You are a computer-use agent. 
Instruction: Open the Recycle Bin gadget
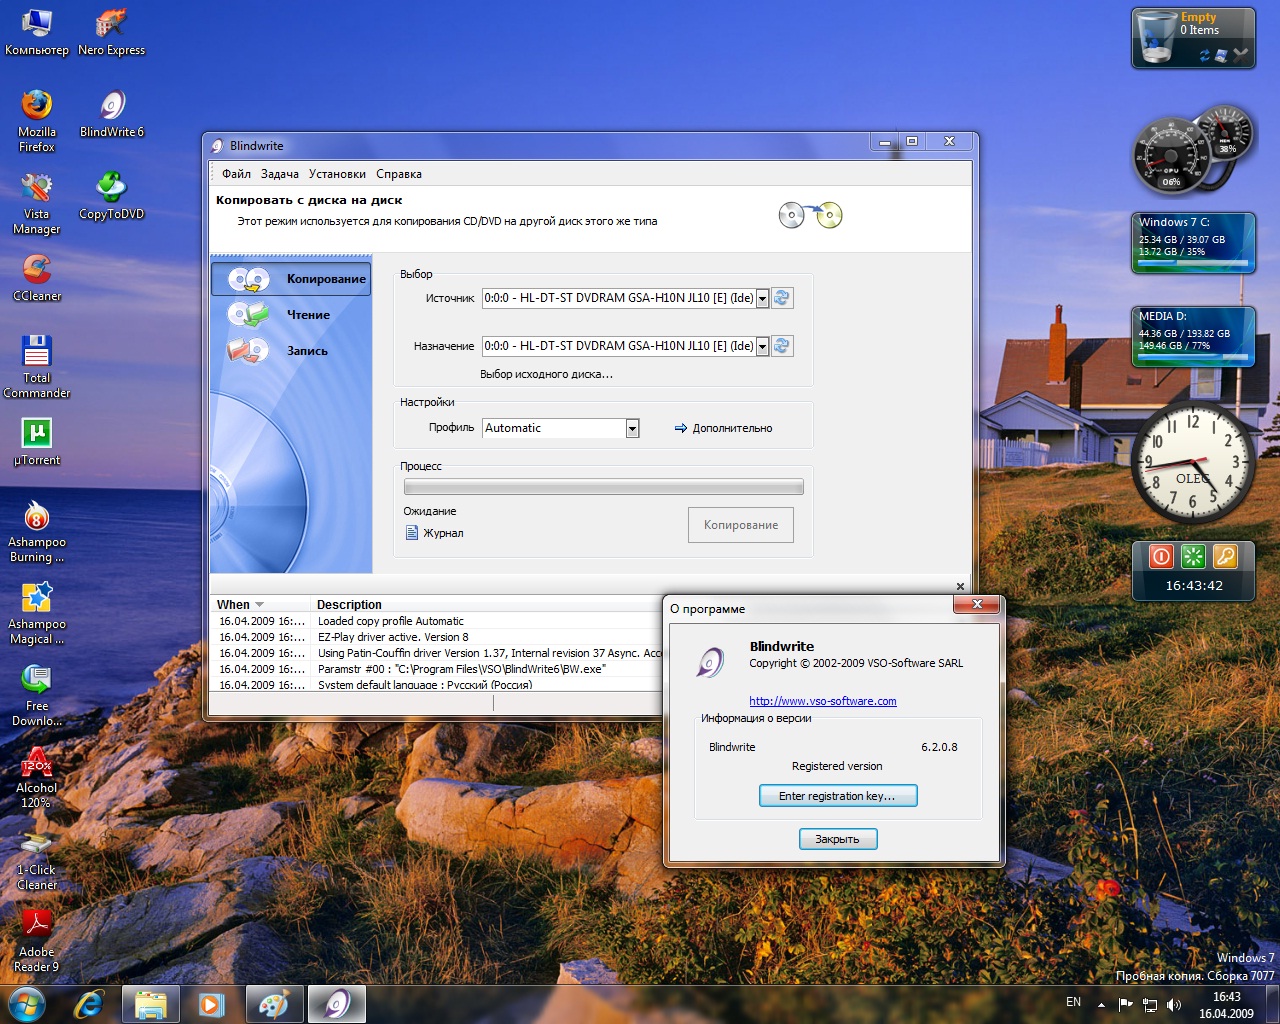tap(1193, 38)
